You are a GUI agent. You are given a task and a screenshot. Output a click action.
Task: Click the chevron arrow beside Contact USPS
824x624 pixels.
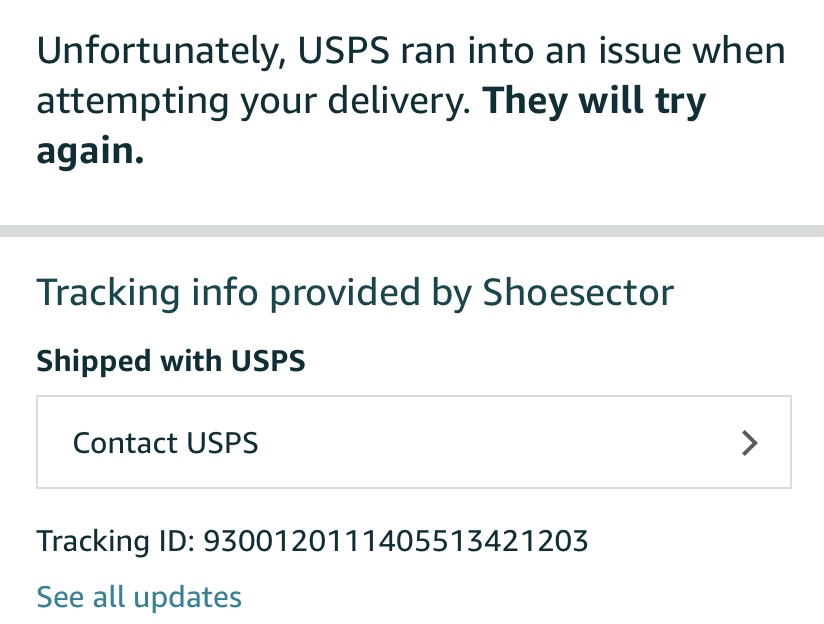pos(750,443)
